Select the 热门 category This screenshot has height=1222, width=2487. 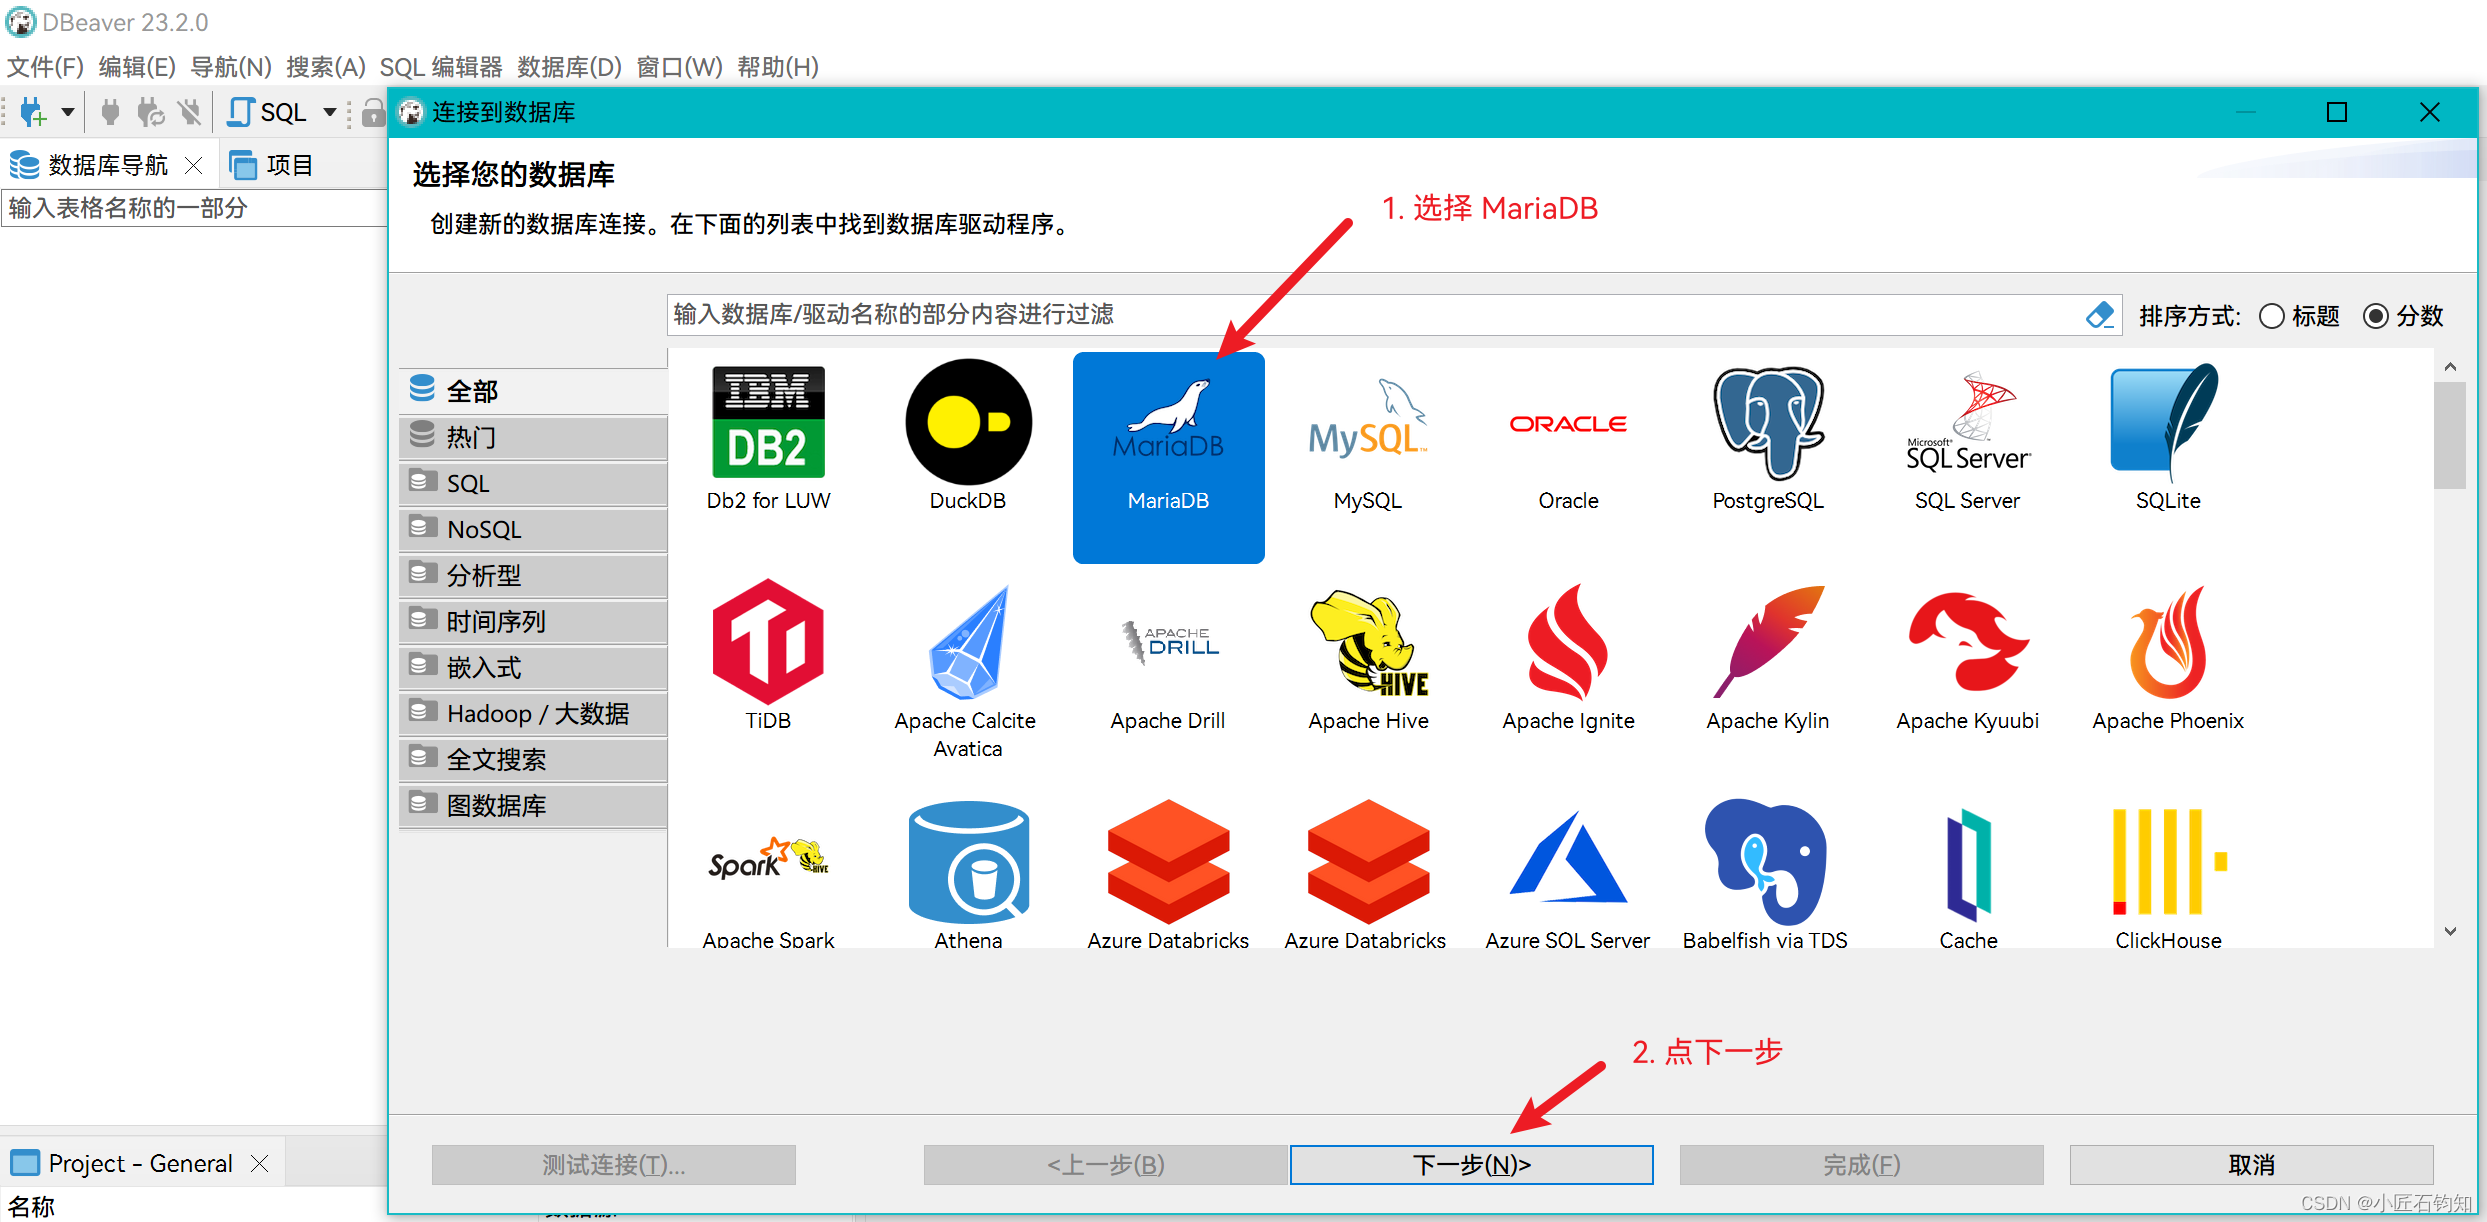(x=533, y=437)
